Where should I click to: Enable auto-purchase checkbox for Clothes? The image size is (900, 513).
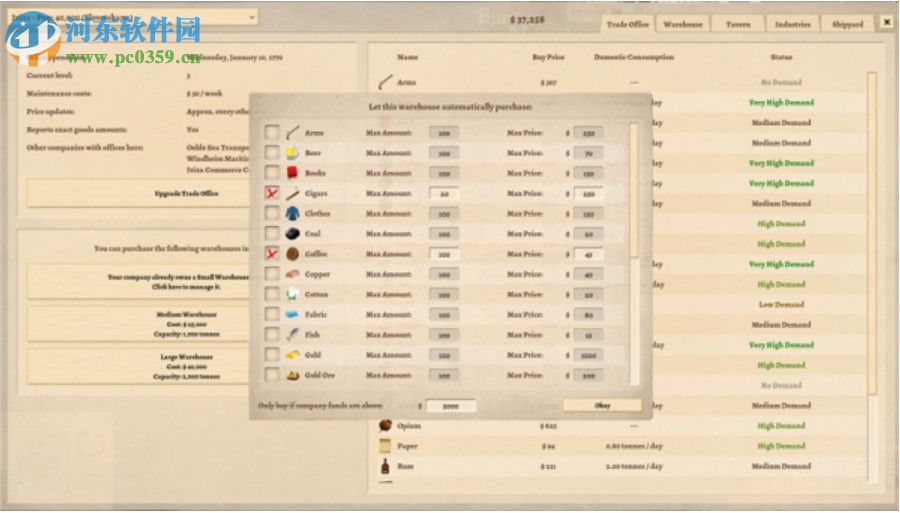(272, 213)
